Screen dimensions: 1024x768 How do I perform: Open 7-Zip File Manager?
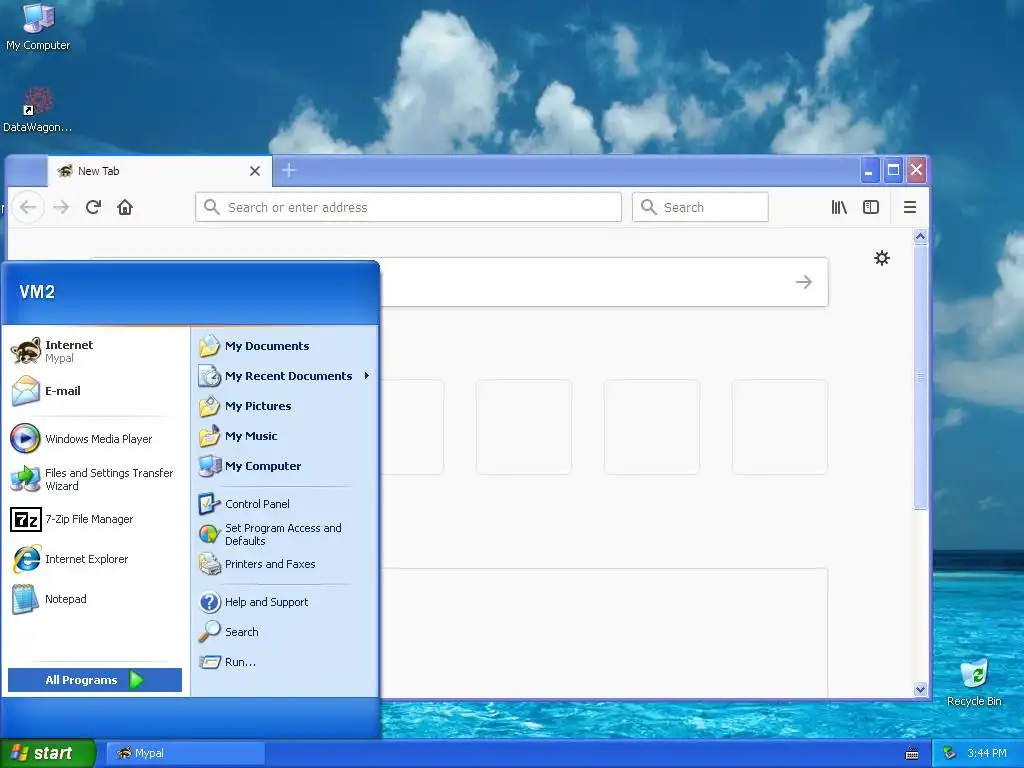(x=95, y=519)
